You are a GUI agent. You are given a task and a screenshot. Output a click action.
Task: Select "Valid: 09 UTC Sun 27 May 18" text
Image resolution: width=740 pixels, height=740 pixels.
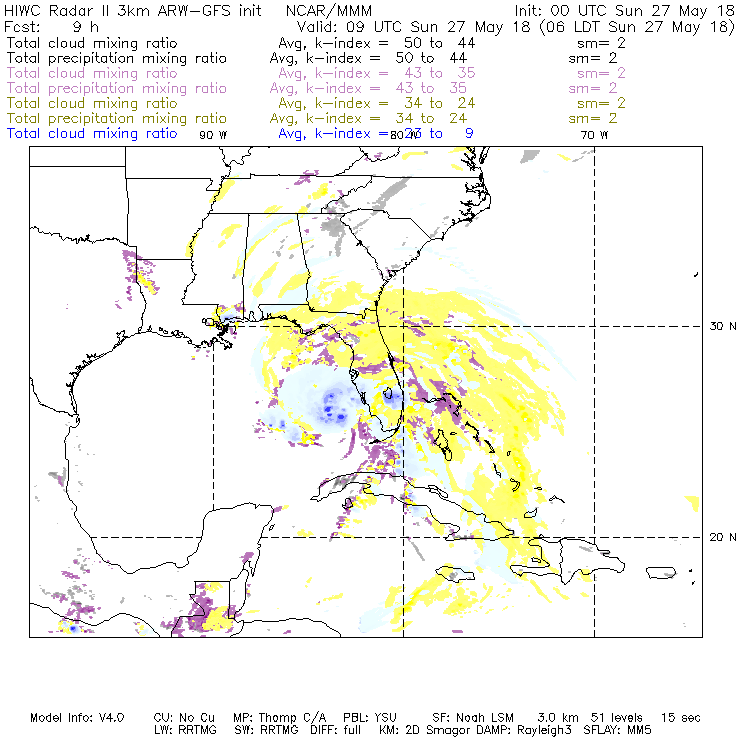tap(413, 27)
